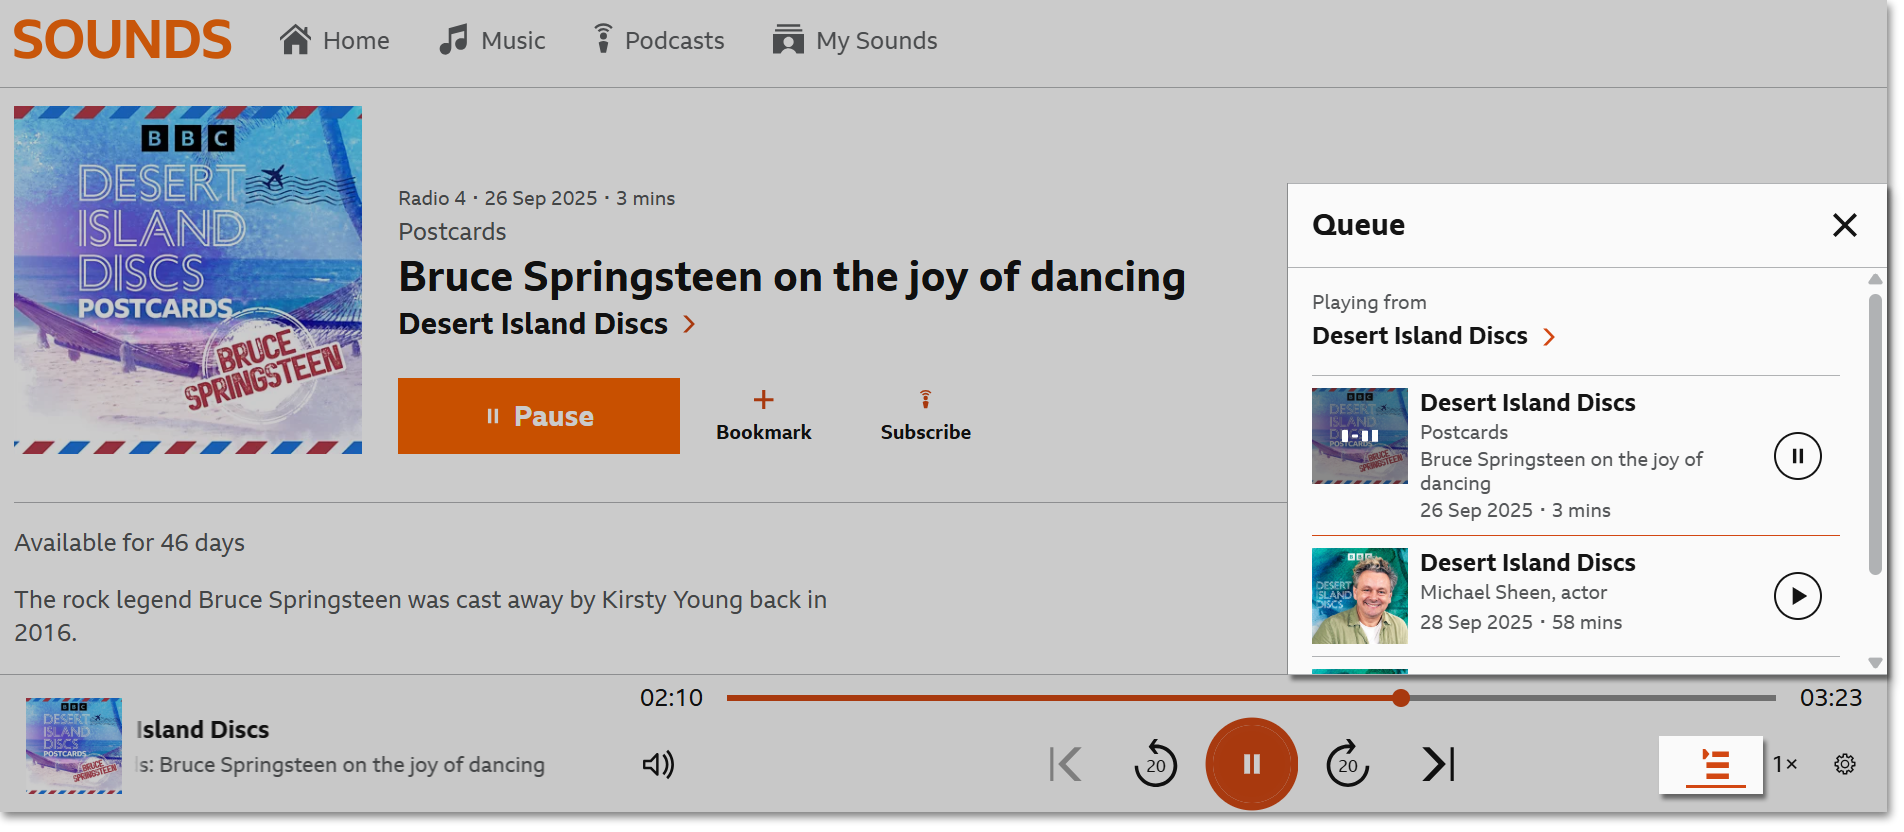This screenshot has height=832, width=1904.
Task: Pause the Bruce Springsteen item in queue
Action: (x=1798, y=456)
